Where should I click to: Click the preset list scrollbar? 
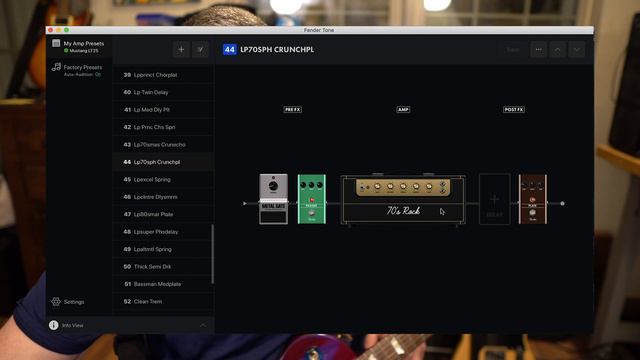(x=213, y=254)
